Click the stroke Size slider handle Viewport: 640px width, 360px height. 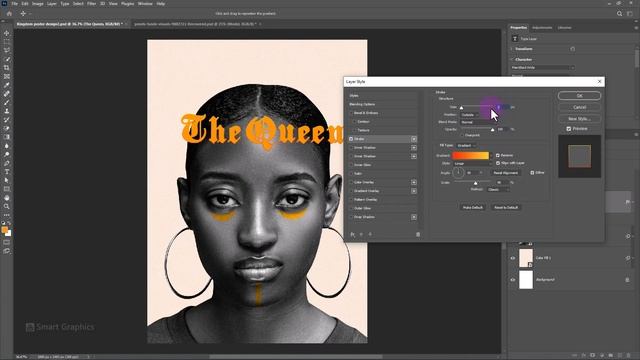461,108
